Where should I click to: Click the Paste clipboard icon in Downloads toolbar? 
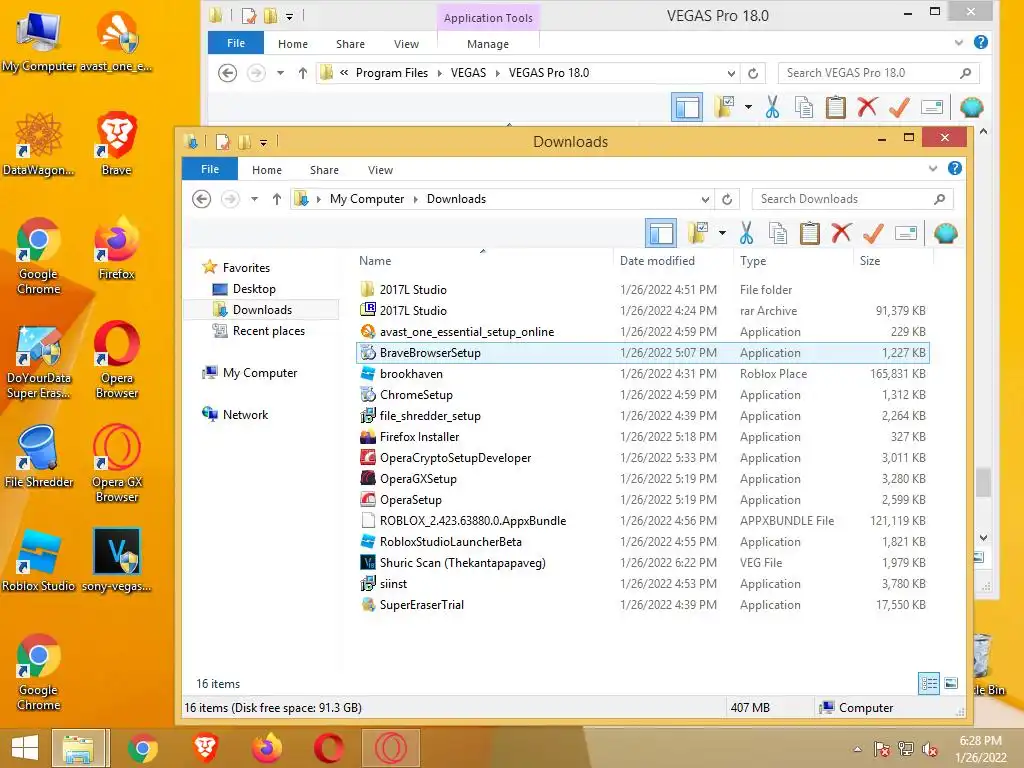pos(810,233)
